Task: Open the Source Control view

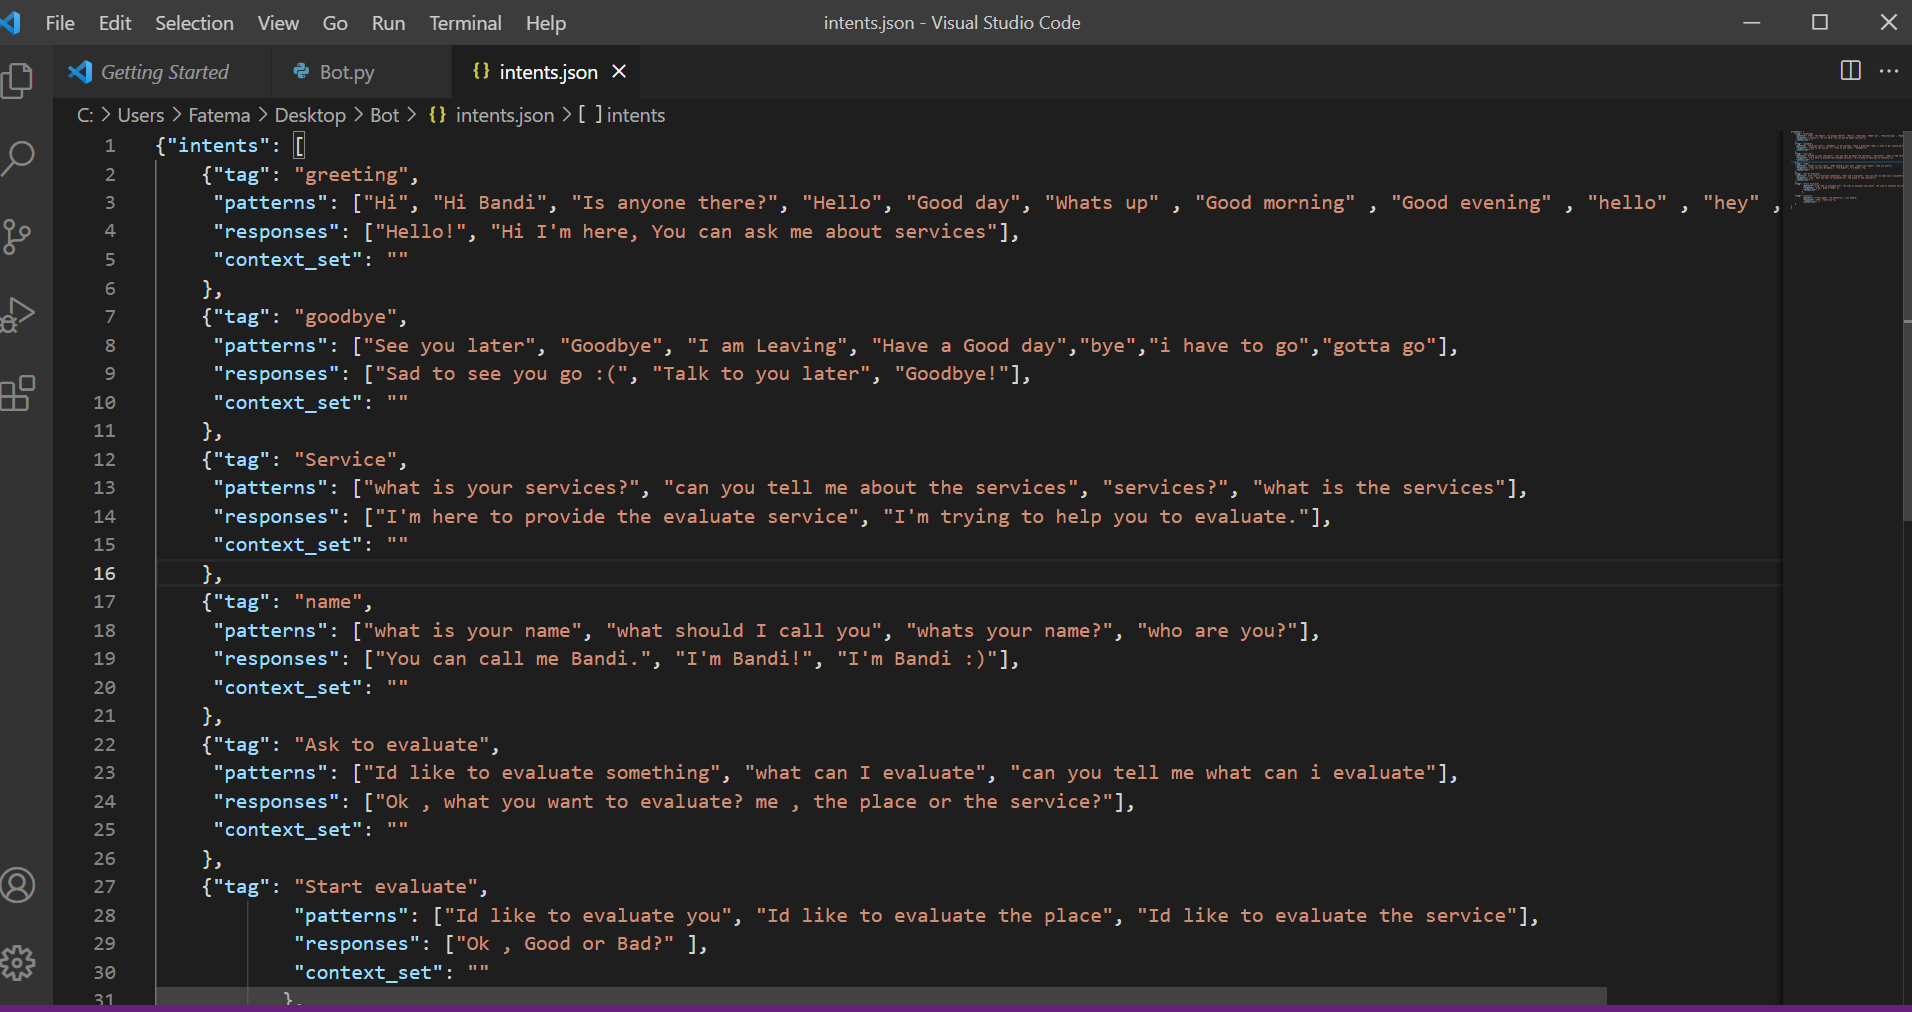Action: pyautogui.click(x=17, y=237)
